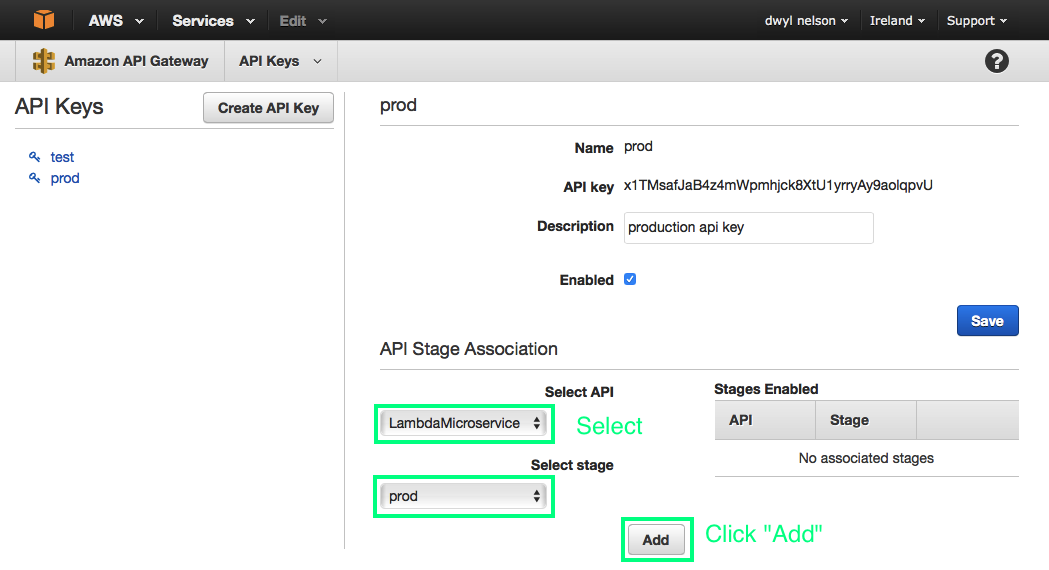Open dwyl nelson account menu
The image size is (1049, 570).
coord(806,21)
